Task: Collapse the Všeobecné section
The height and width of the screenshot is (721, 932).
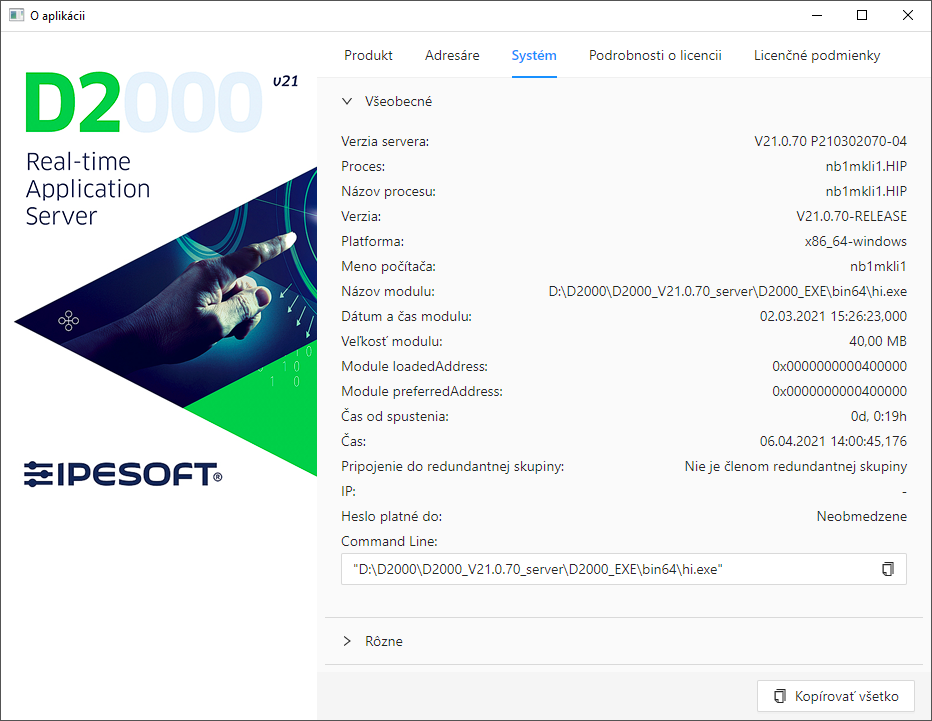Action: [x=347, y=101]
